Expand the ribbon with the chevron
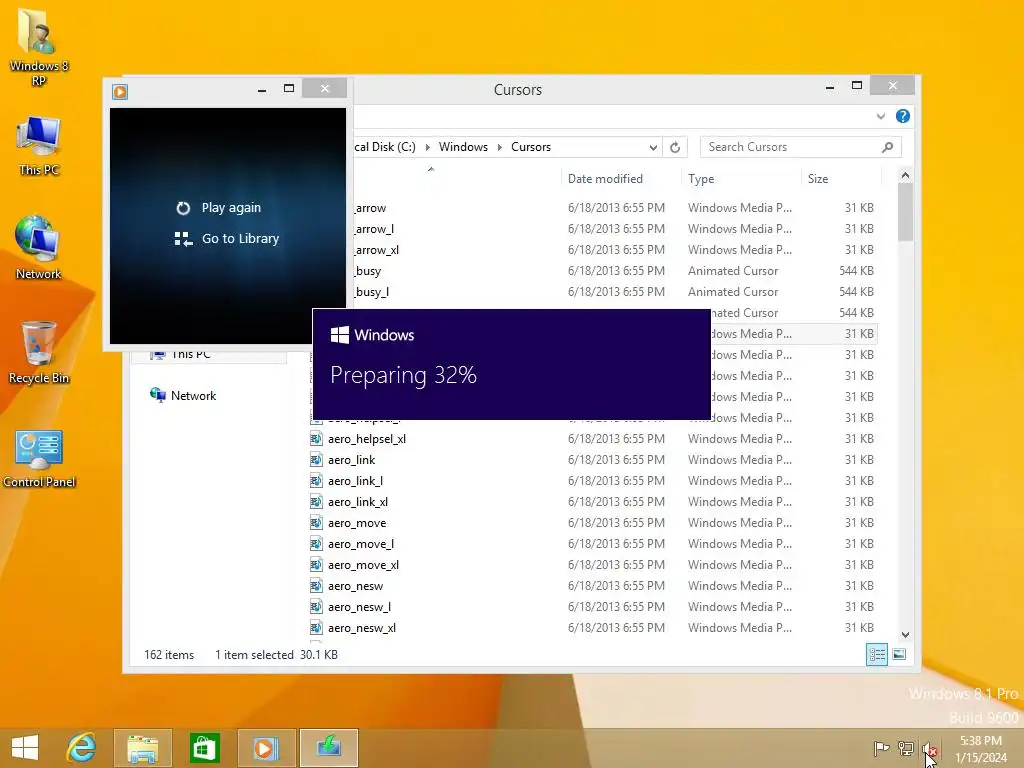Screen dimensions: 1024x768 point(881,116)
